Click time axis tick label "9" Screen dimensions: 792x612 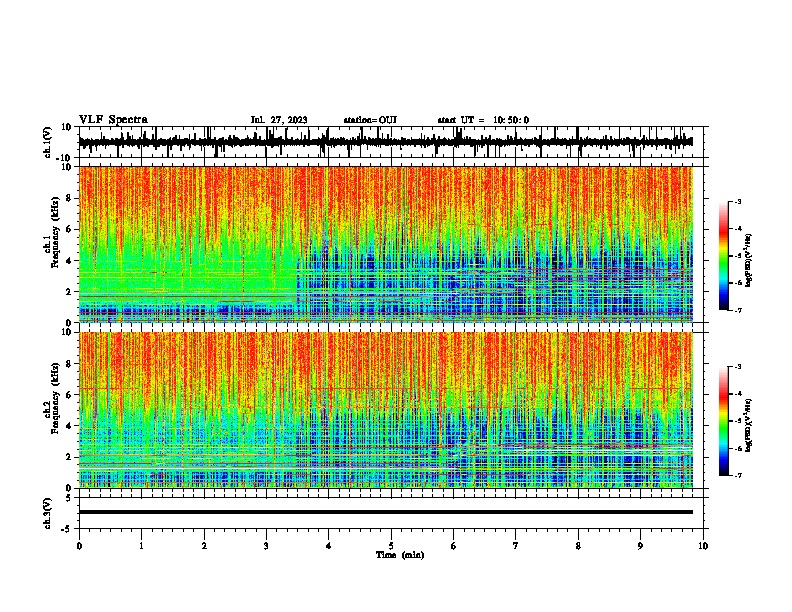click(640, 546)
